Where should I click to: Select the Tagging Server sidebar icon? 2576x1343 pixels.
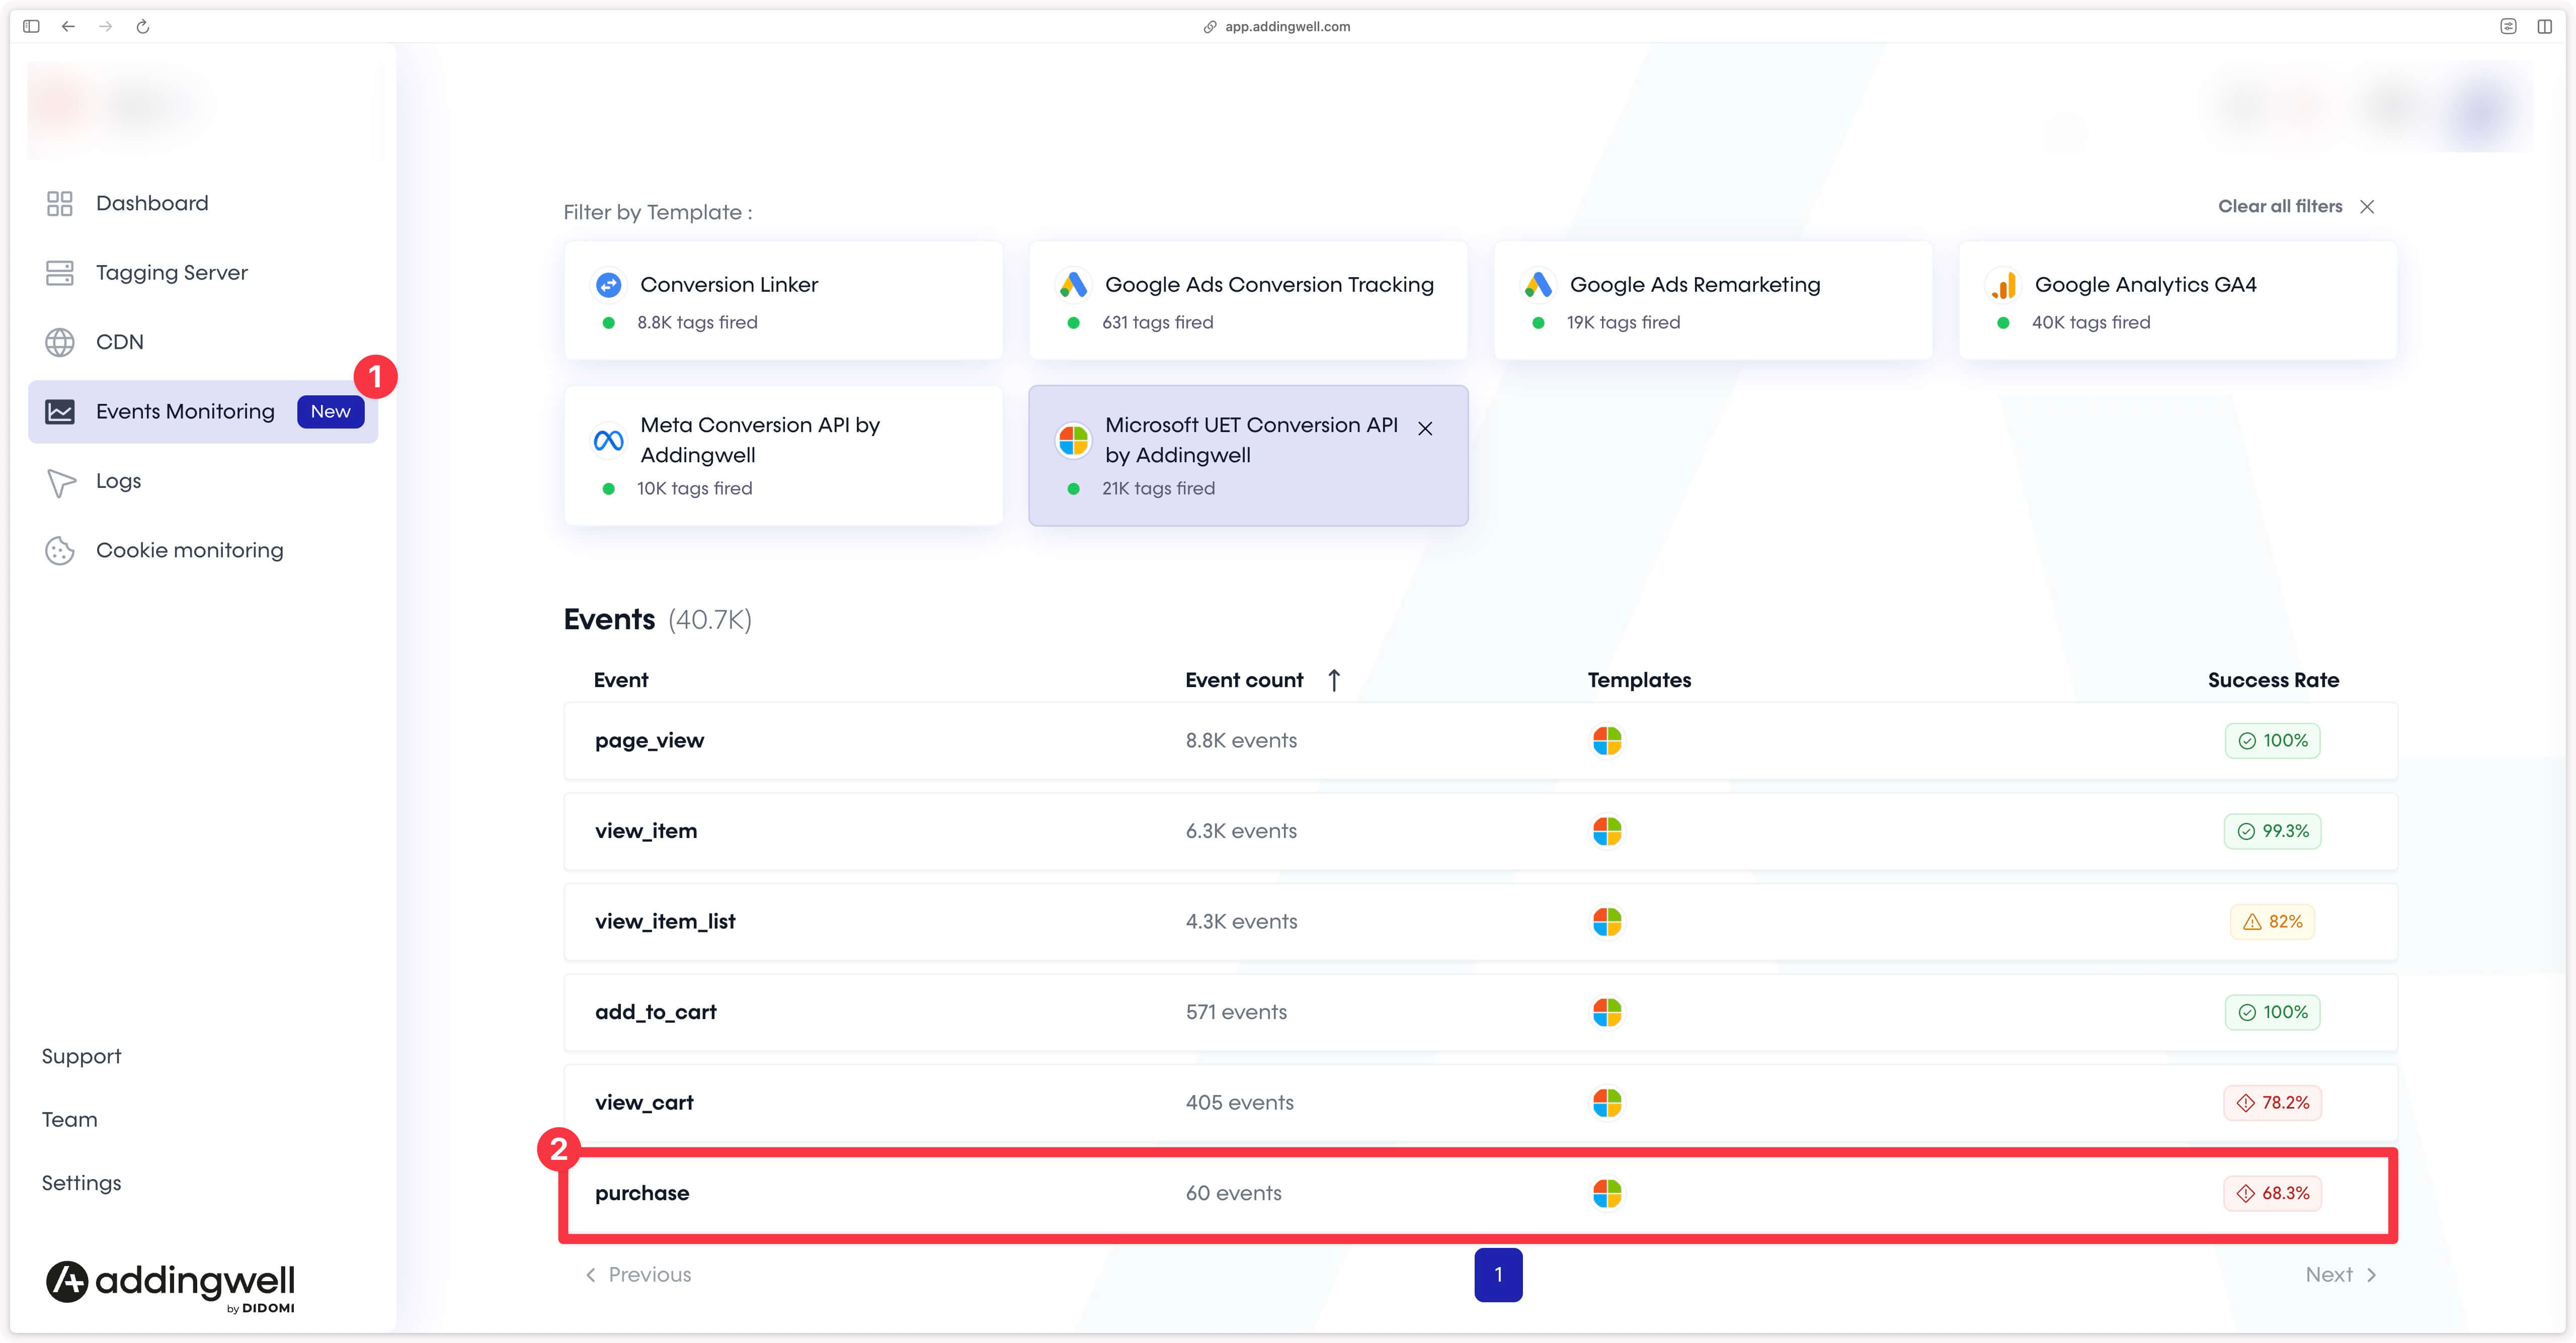[59, 272]
